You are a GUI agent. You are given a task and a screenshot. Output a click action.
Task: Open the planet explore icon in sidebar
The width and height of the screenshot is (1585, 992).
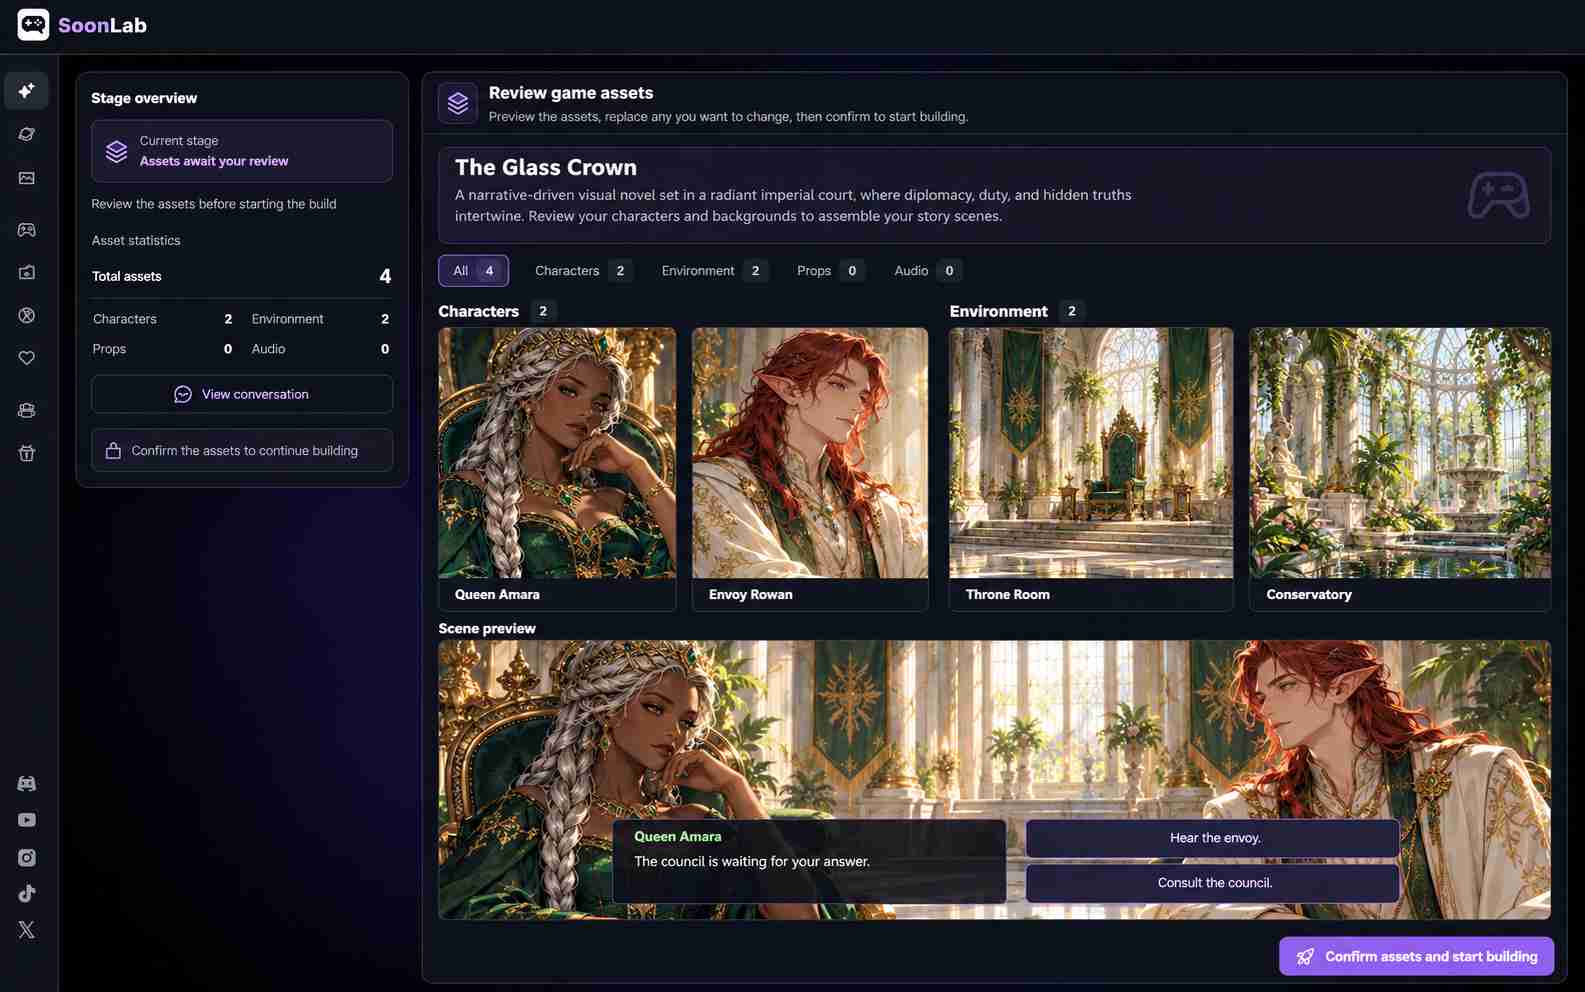tap(27, 134)
